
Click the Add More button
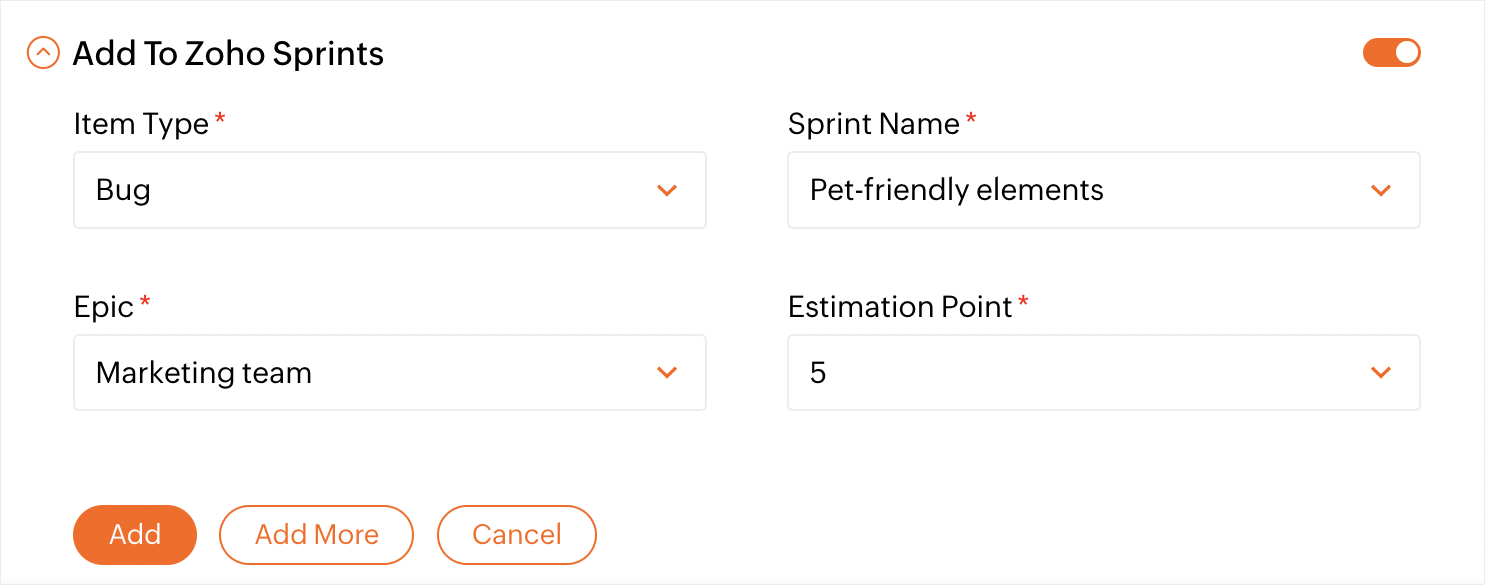pos(316,535)
